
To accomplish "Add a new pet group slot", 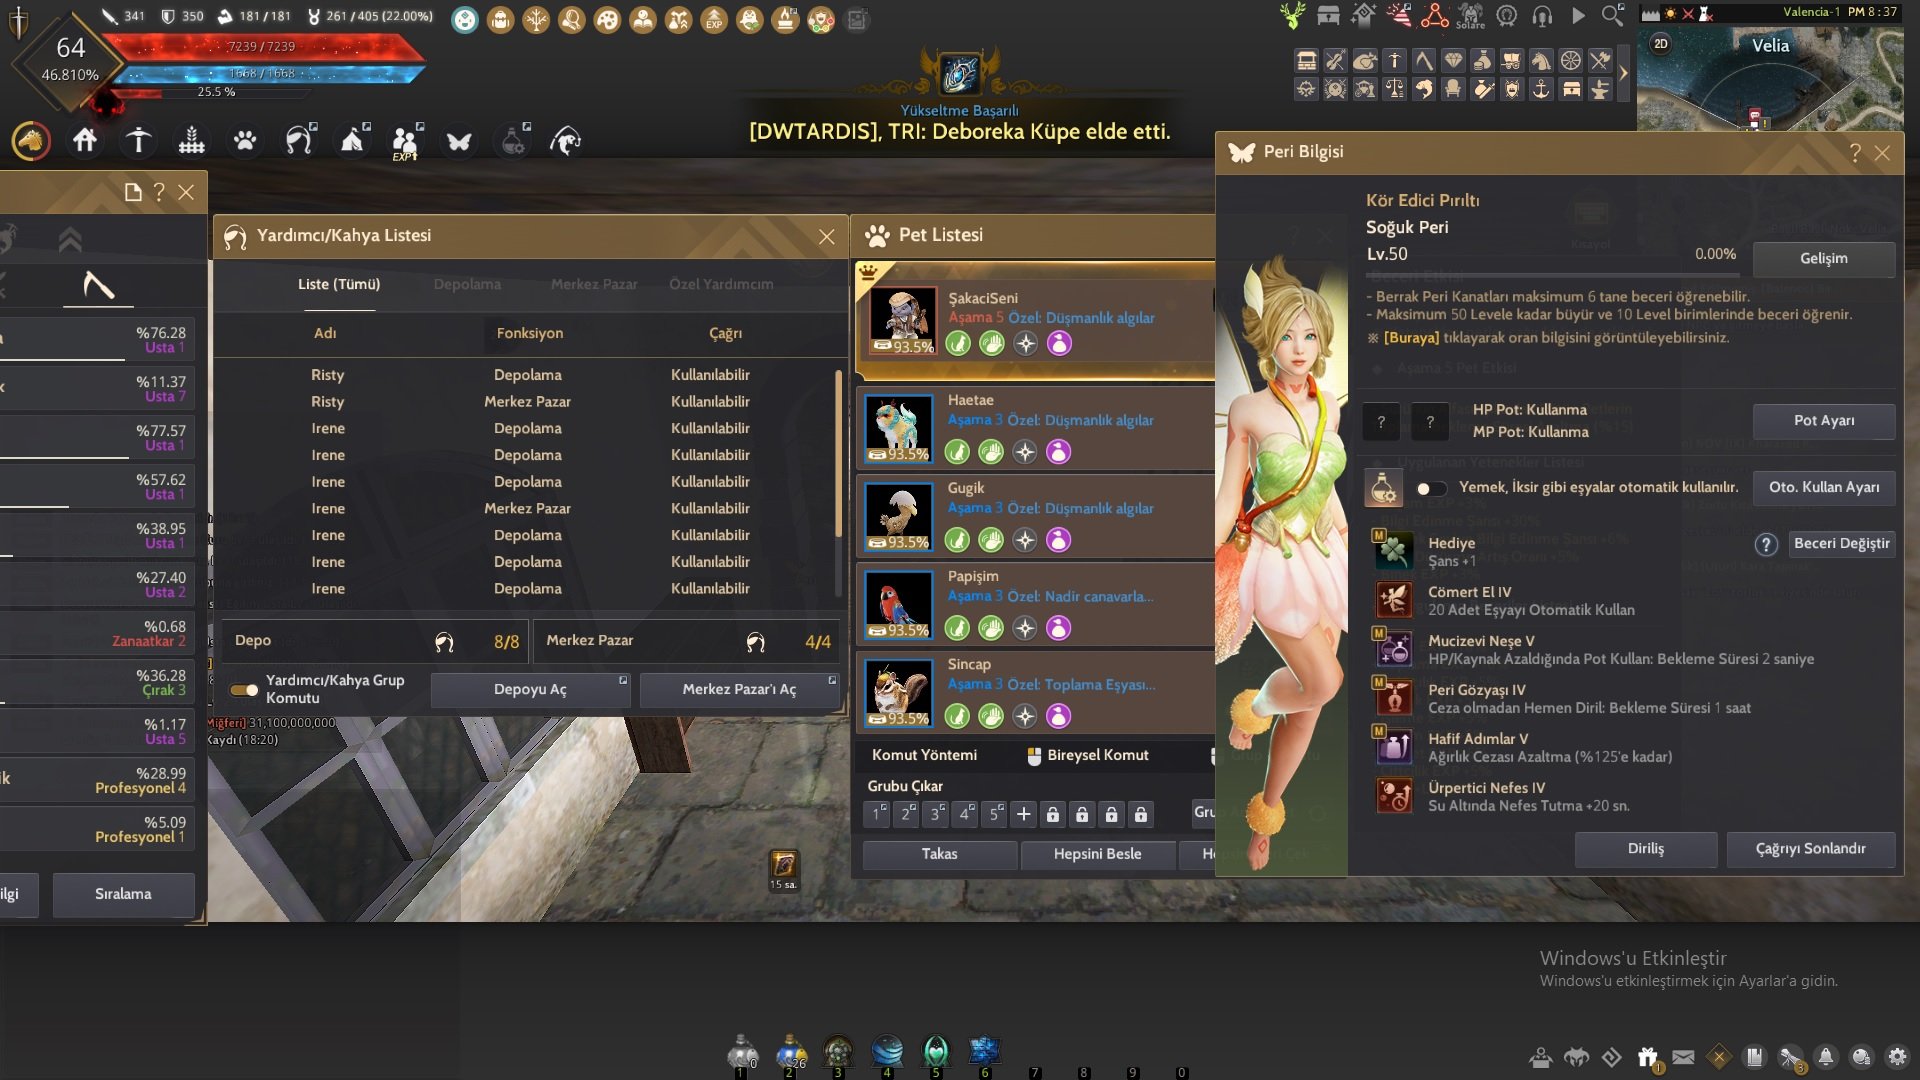I will 1023,814.
